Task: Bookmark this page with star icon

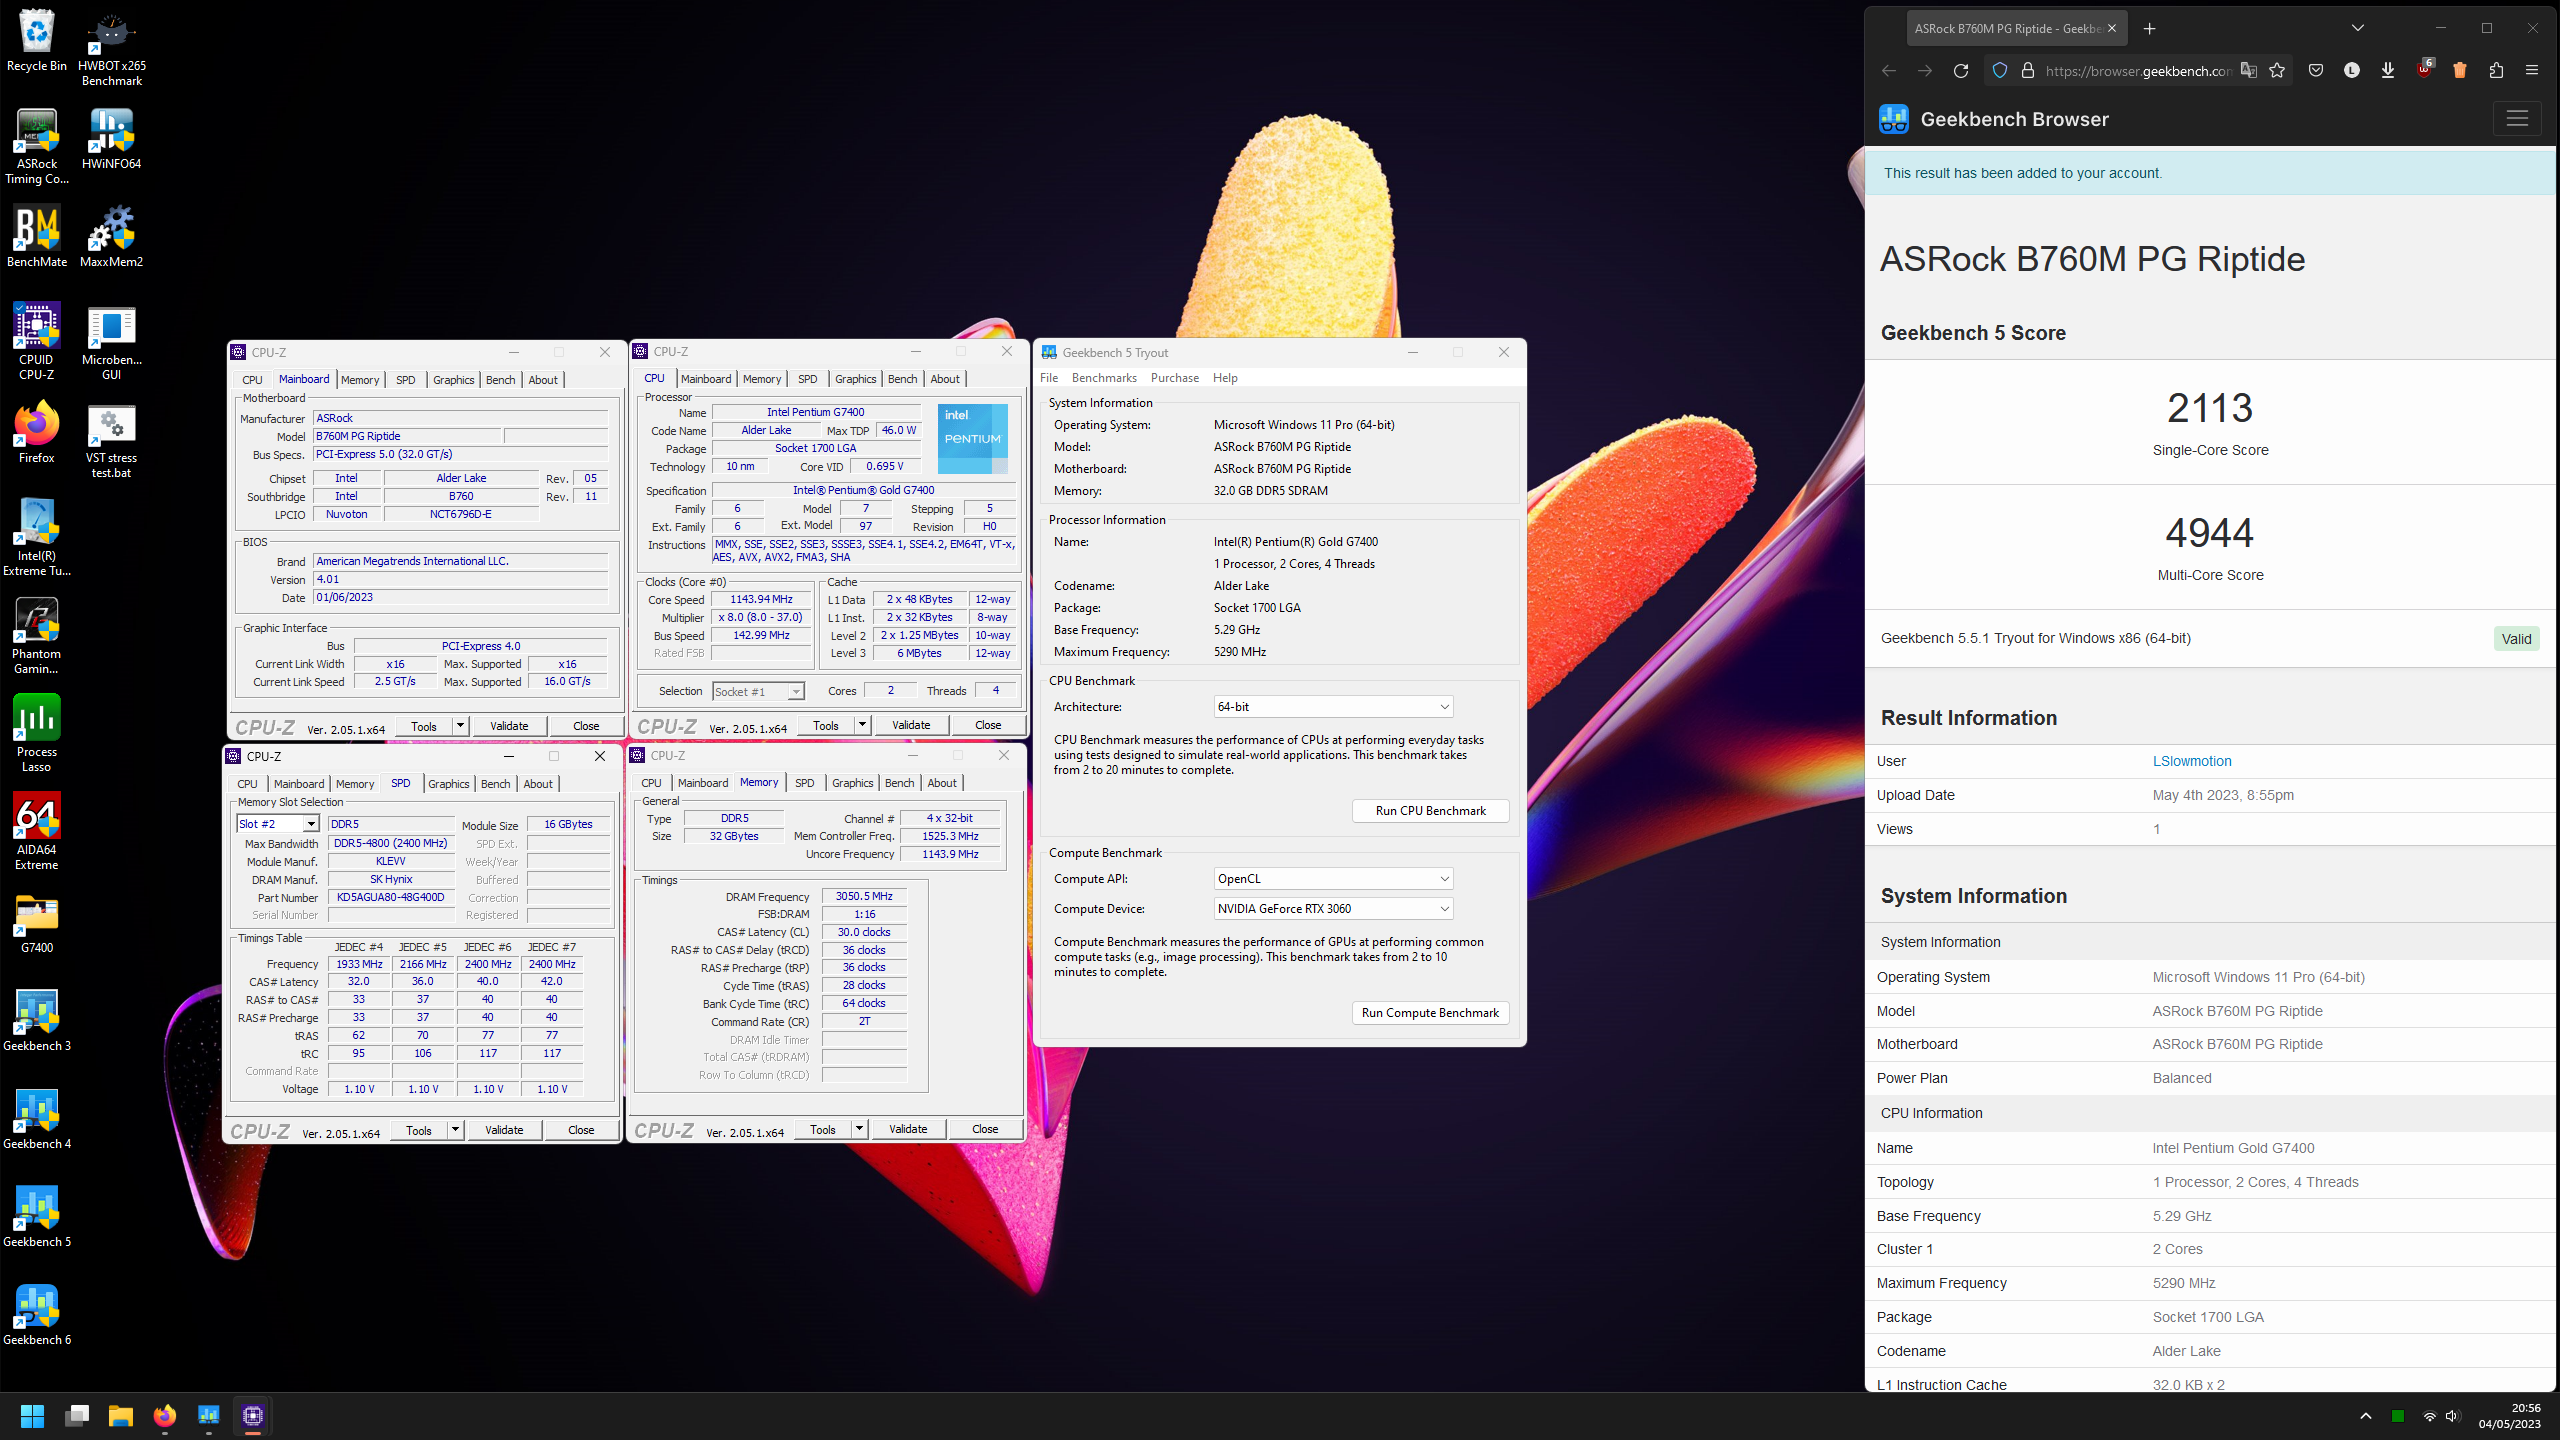Action: point(2277,71)
